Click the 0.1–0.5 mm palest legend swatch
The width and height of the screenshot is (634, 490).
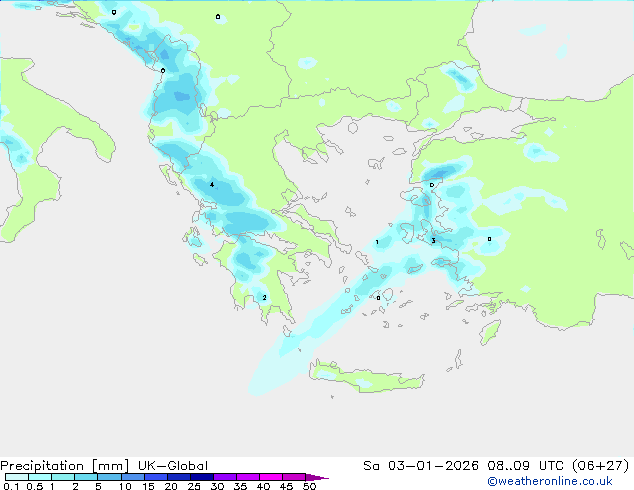(17, 477)
